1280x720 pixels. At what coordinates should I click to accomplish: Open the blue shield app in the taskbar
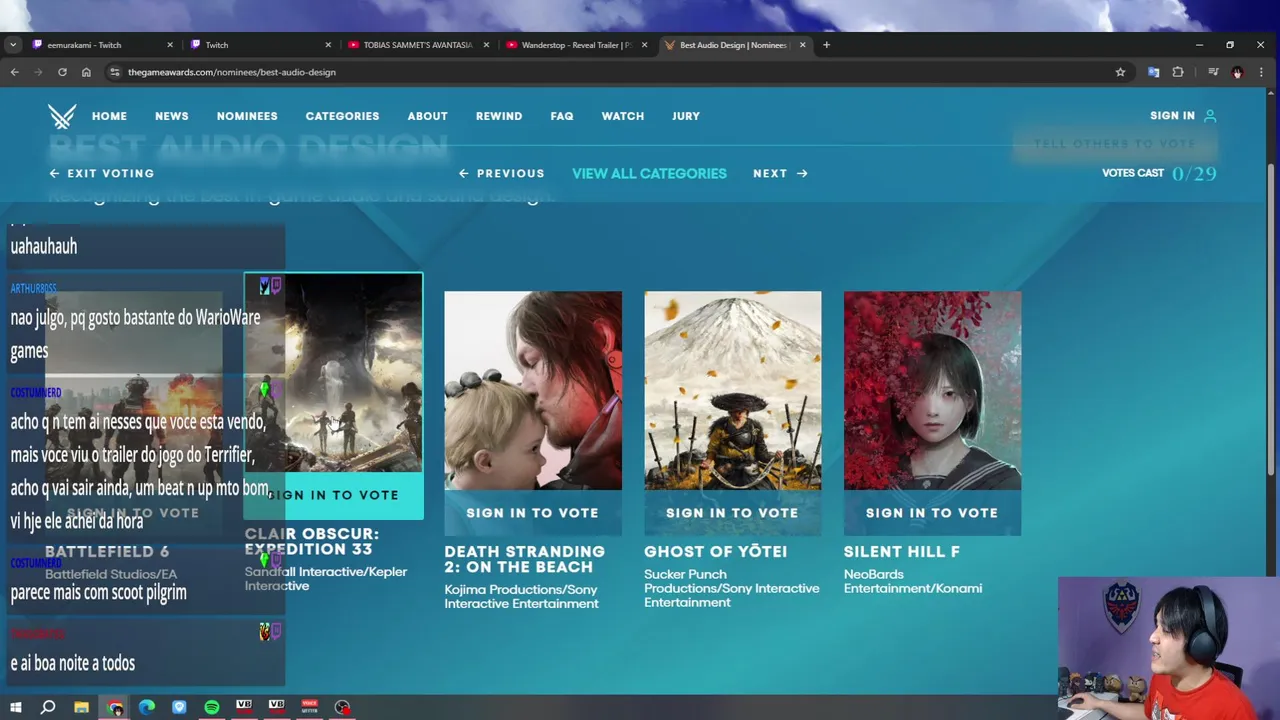click(179, 707)
